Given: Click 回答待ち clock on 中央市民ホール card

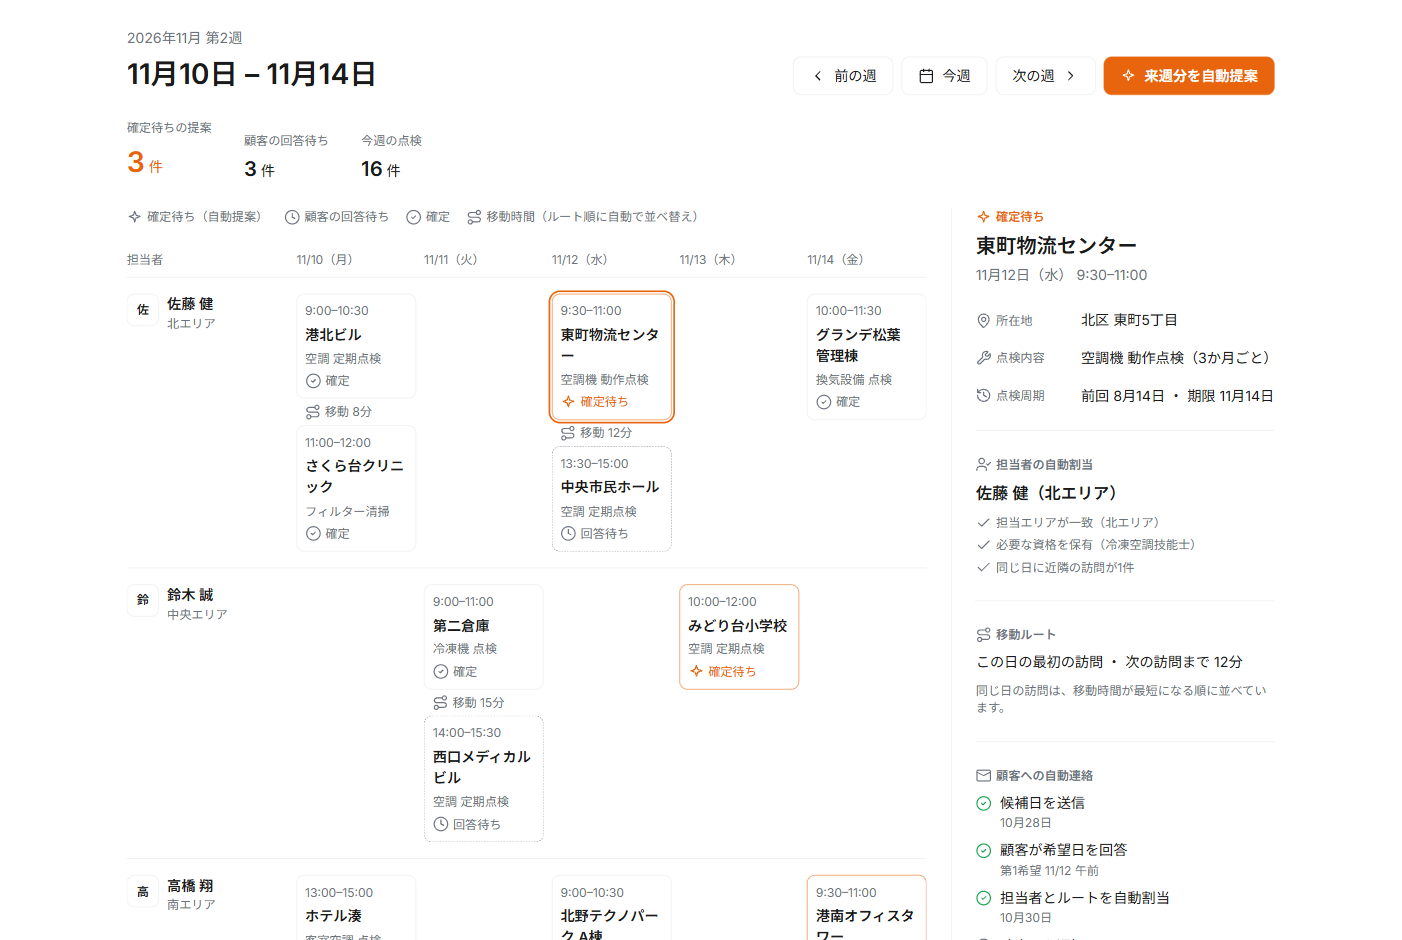Looking at the screenshot, I should coord(568,534).
